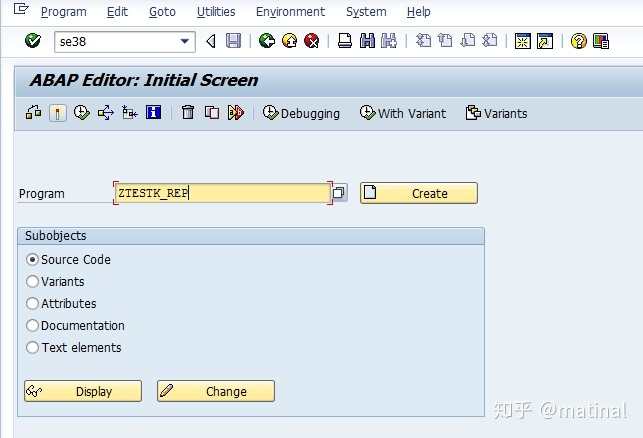Select the Documentation radio button

point(32,326)
